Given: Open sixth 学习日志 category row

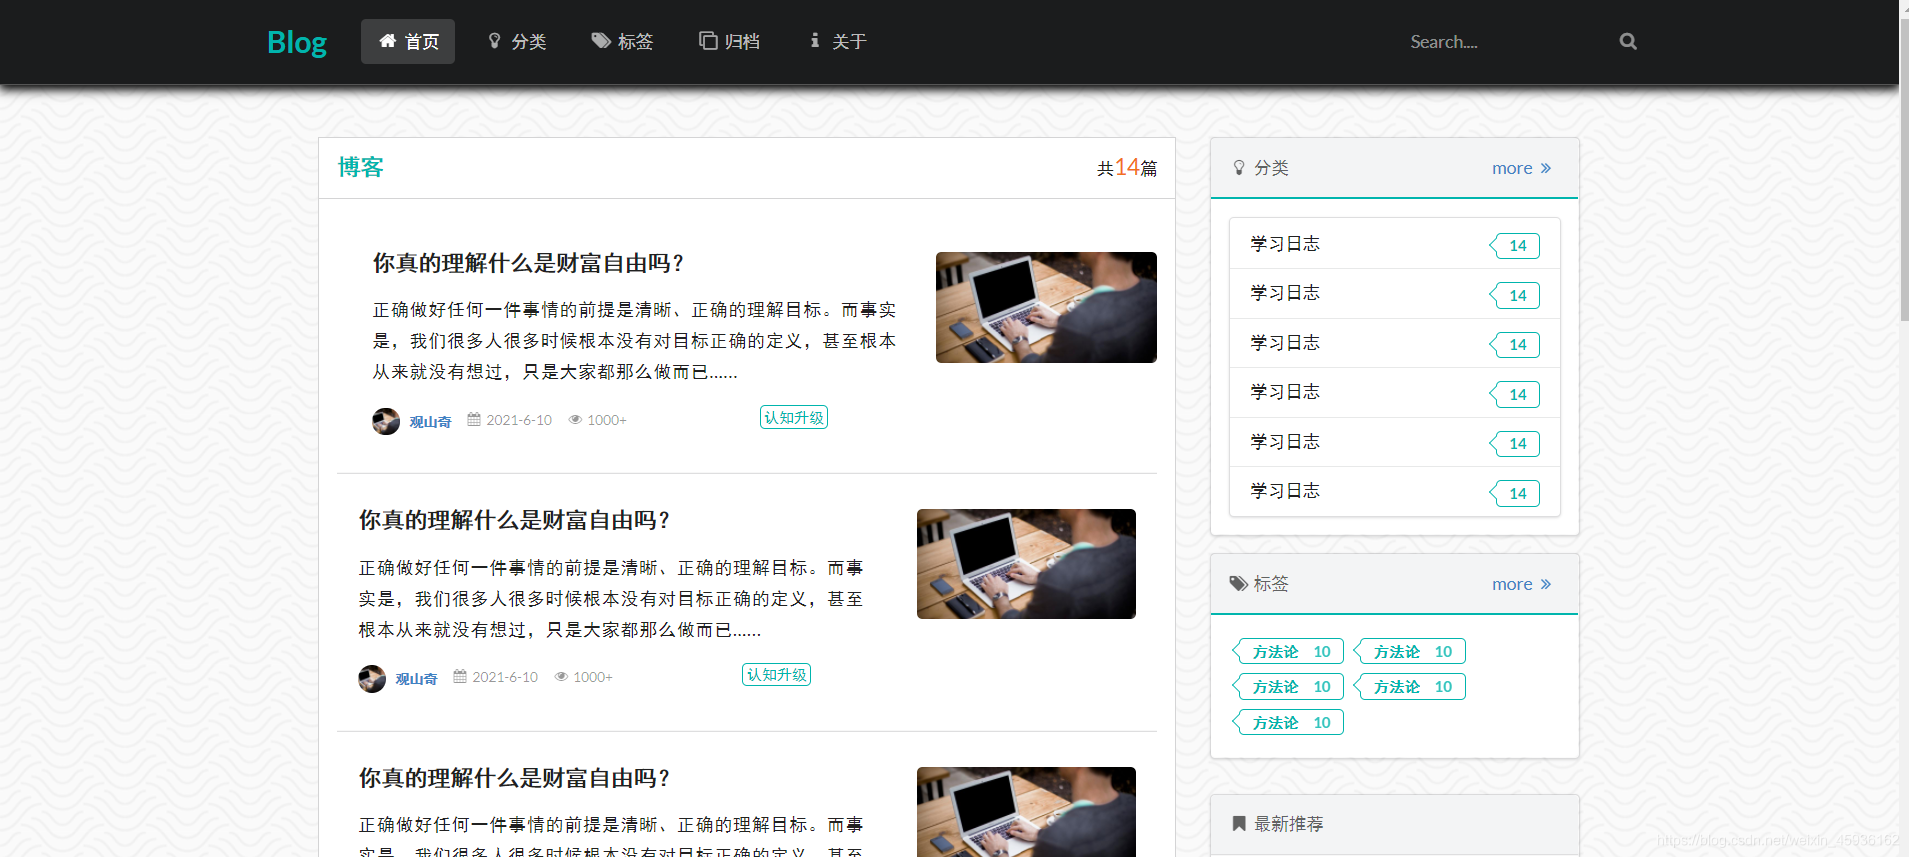Looking at the screenshot, I should tap(1394, 492).
